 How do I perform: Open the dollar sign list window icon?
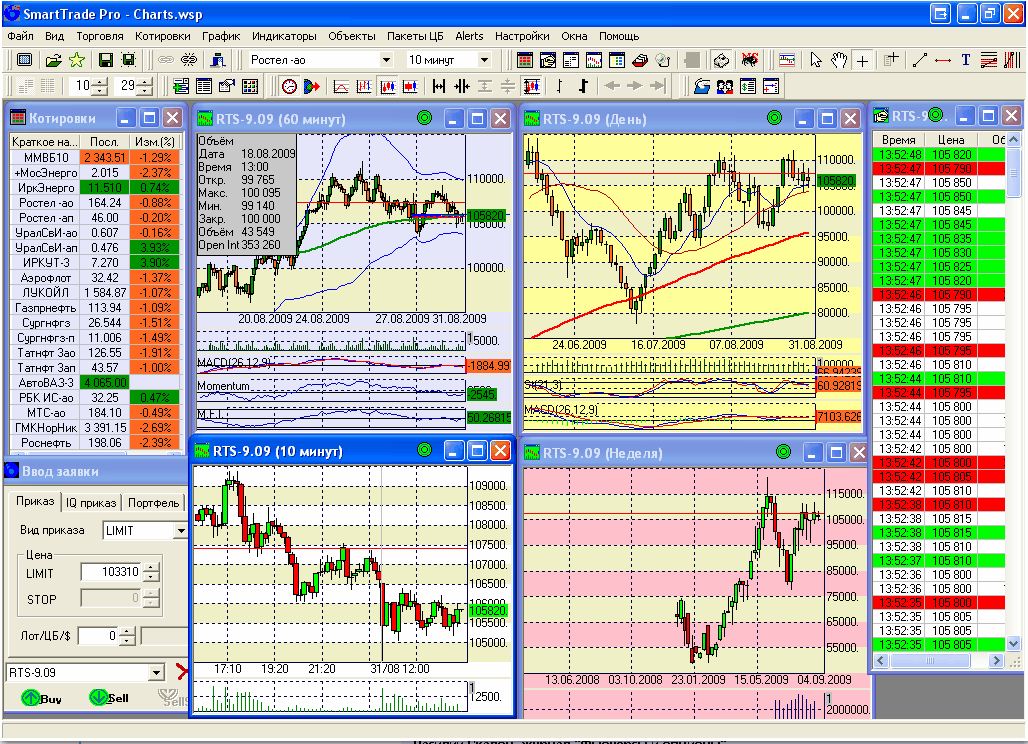(748, 86)
